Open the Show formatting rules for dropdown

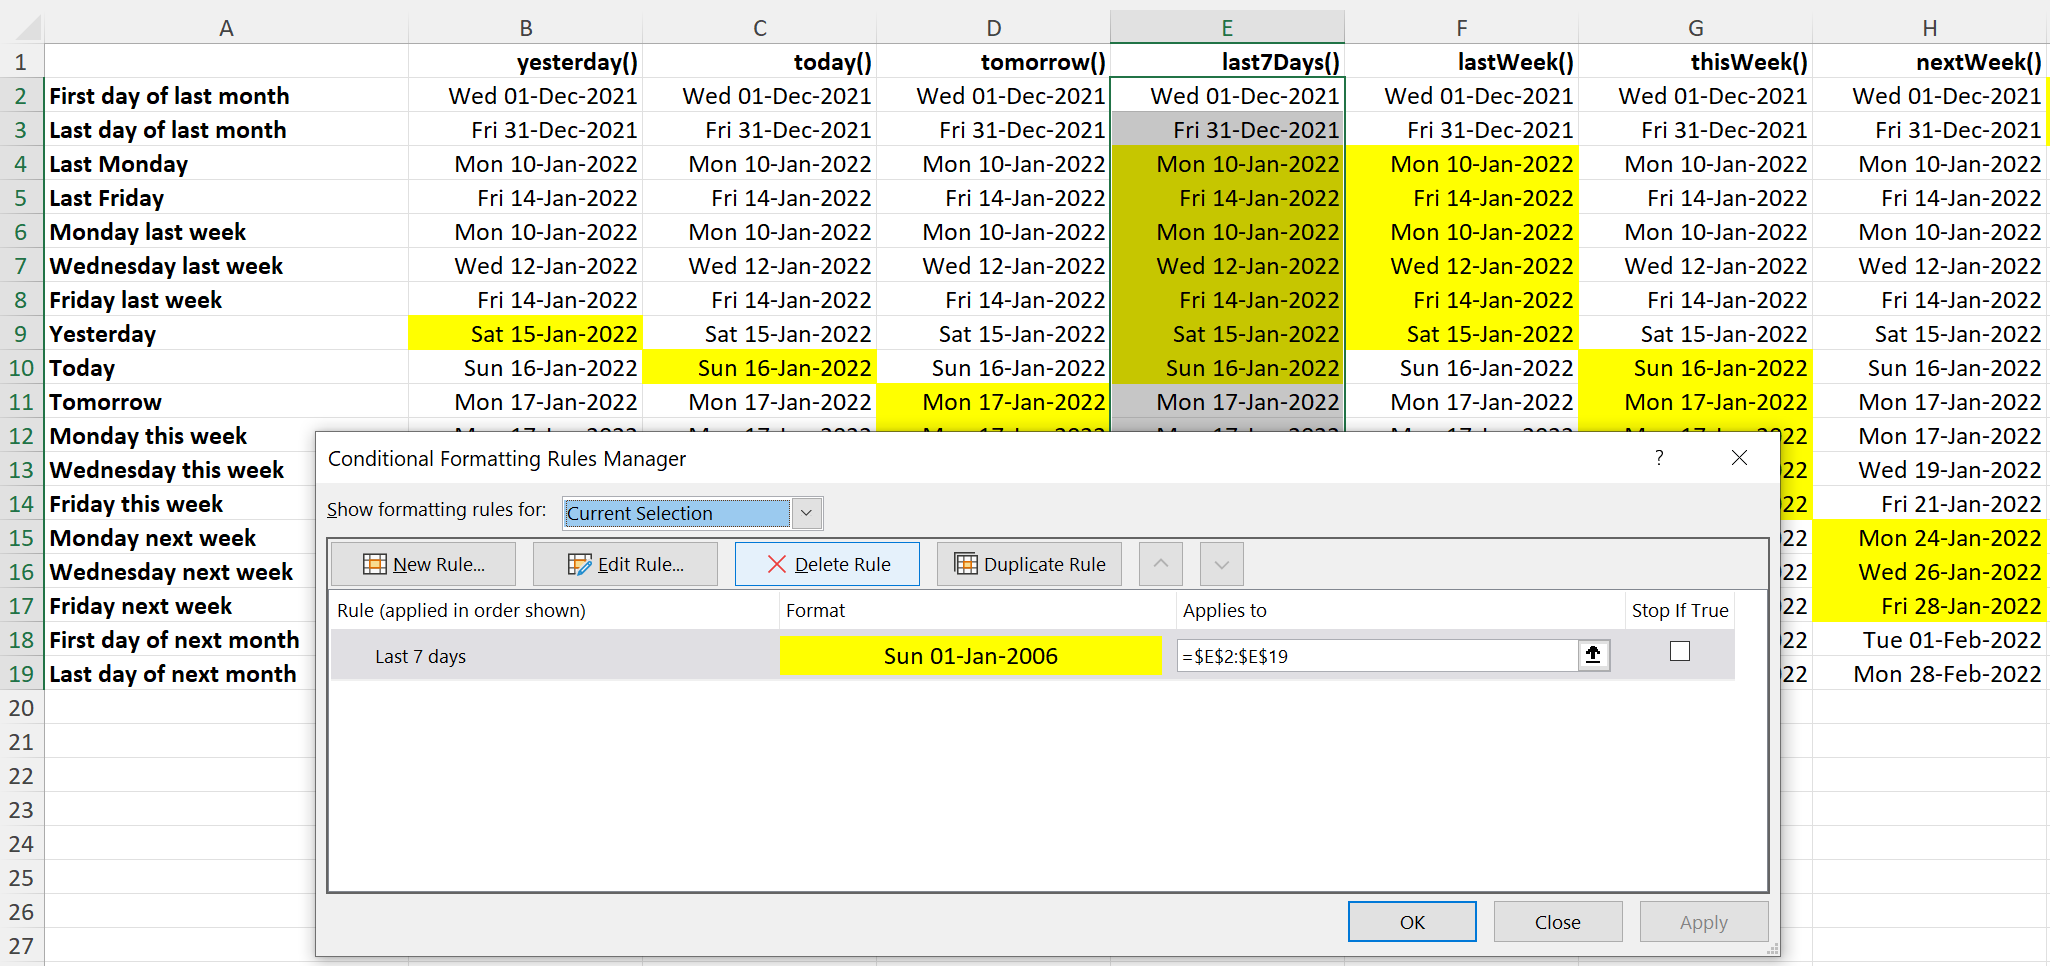click(x=806, y=513)
